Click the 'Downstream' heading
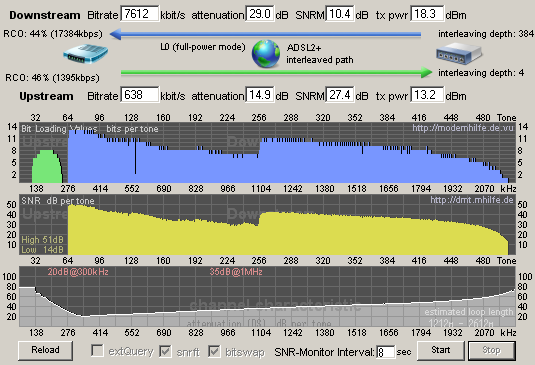The height and width of the screenshot is (365, 535). 45,15
